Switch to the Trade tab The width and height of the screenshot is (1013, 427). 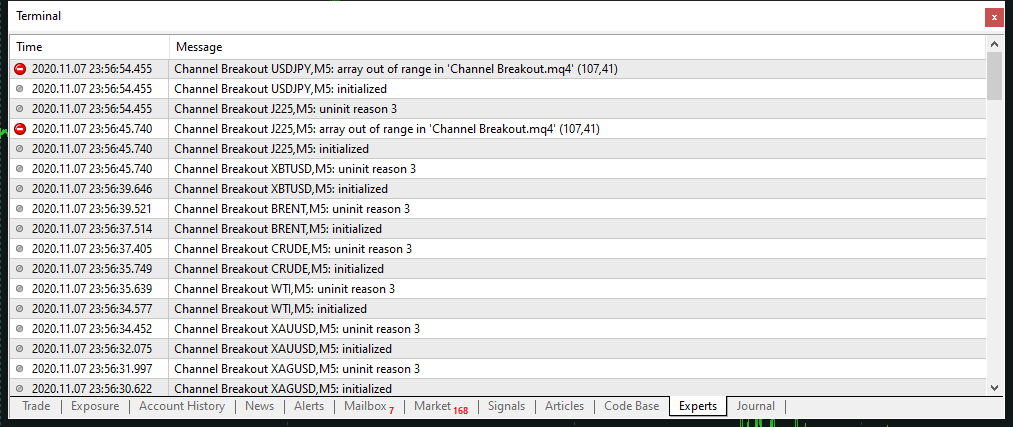tap(36, 406)
